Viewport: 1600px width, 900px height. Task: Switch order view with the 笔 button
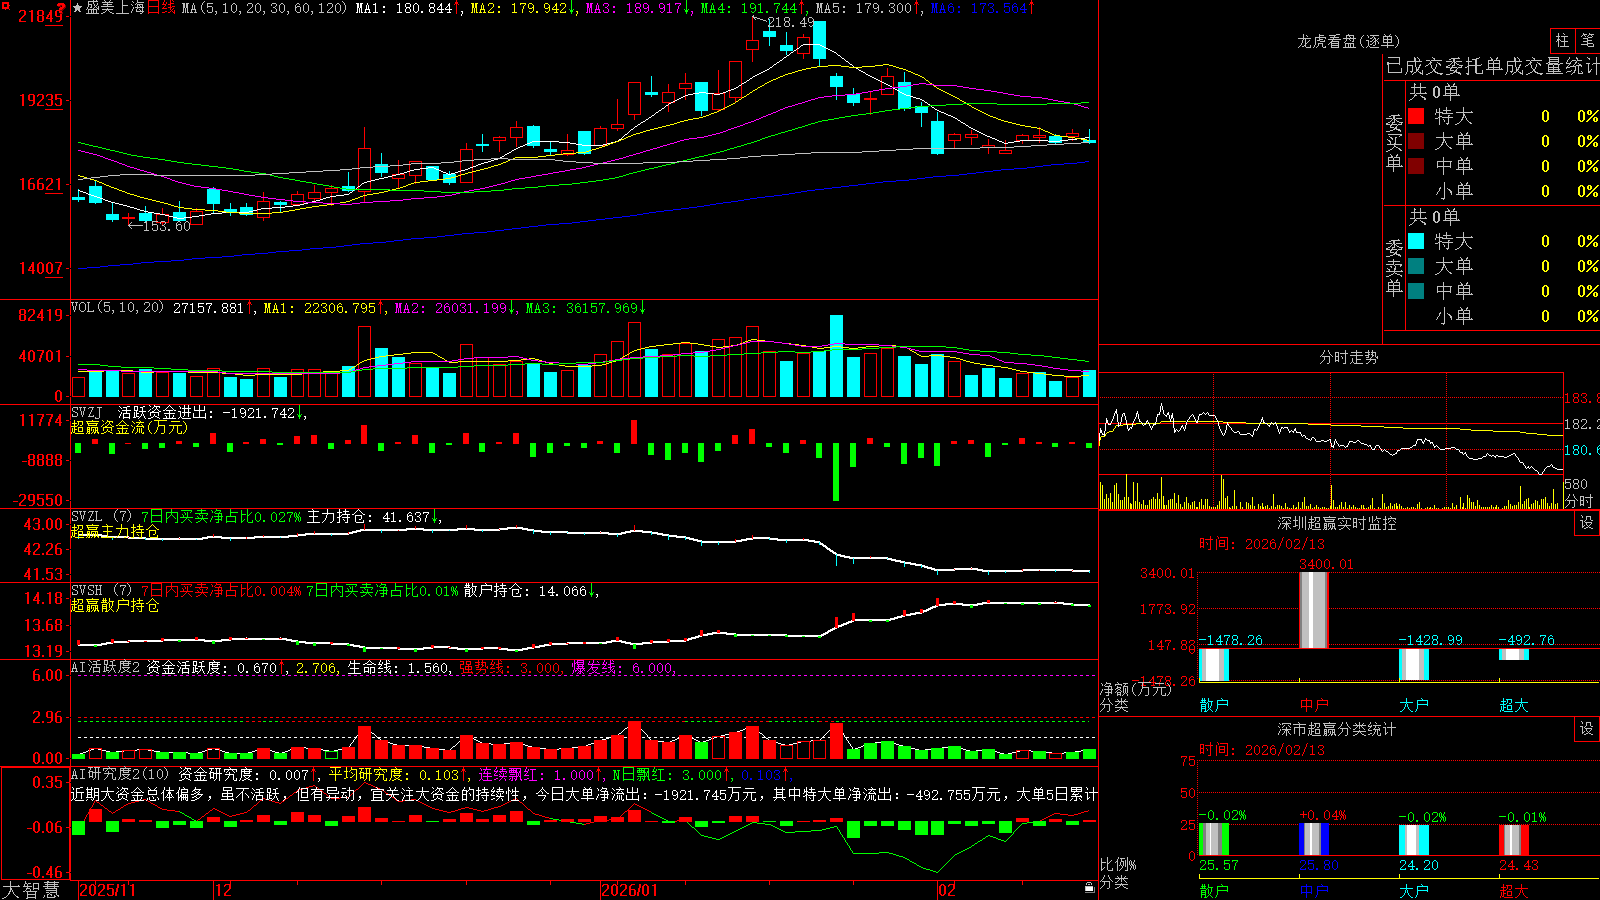point(1587,40)
